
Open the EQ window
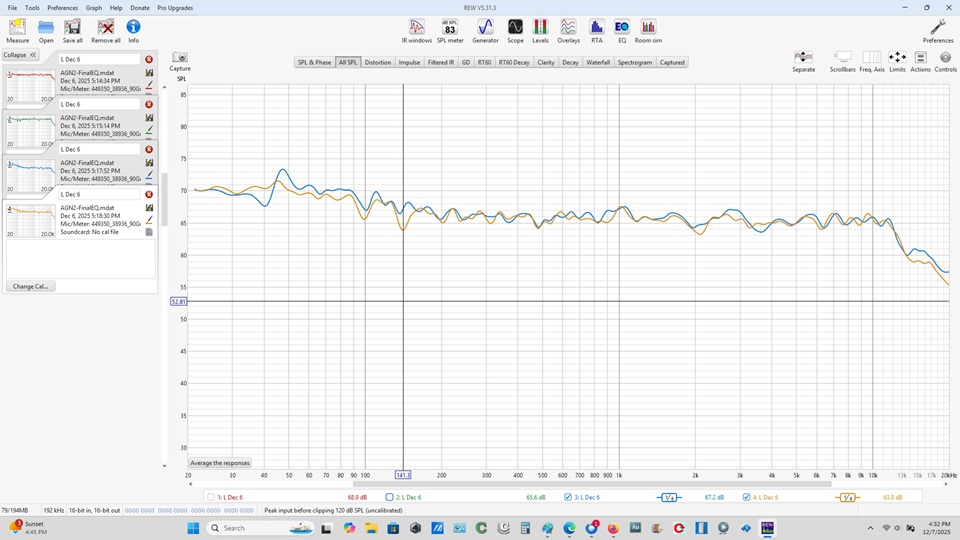[x=621, y=29]
